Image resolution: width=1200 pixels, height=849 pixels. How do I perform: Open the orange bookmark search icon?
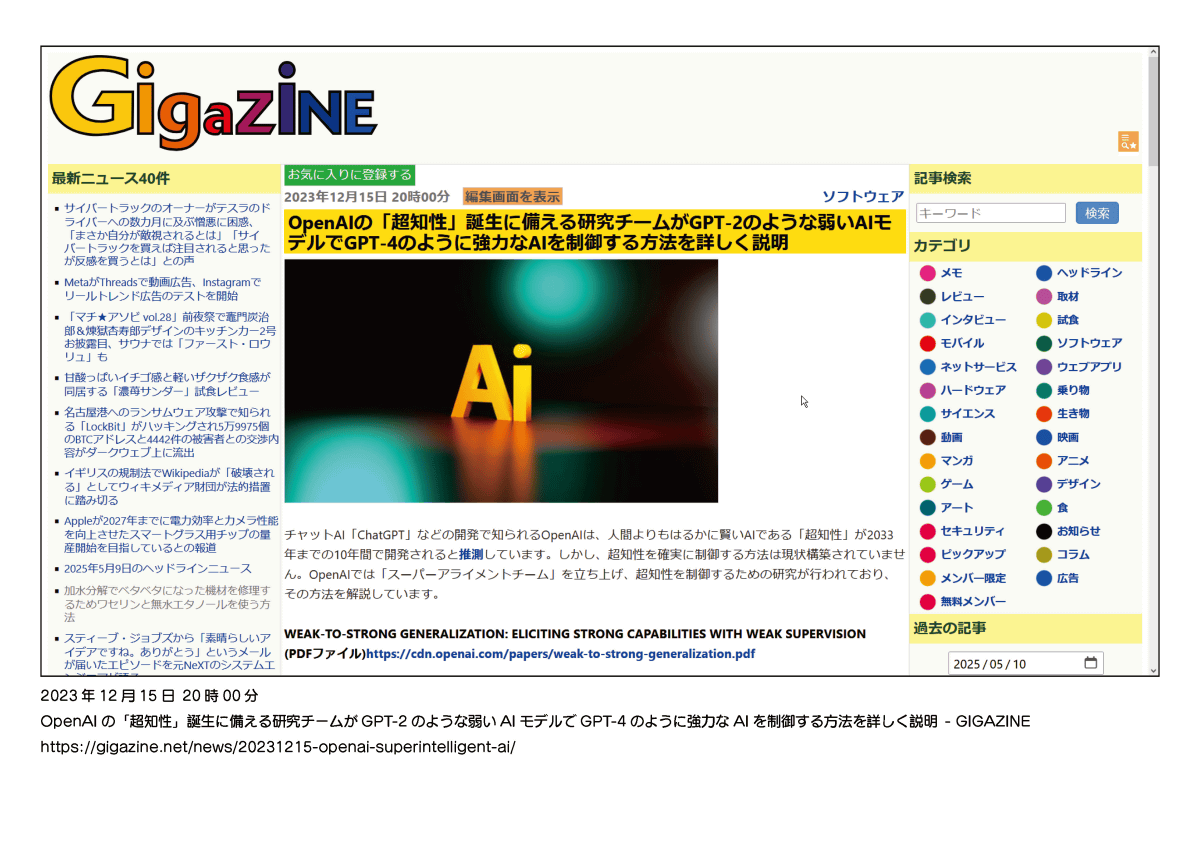pos(1128,142)
